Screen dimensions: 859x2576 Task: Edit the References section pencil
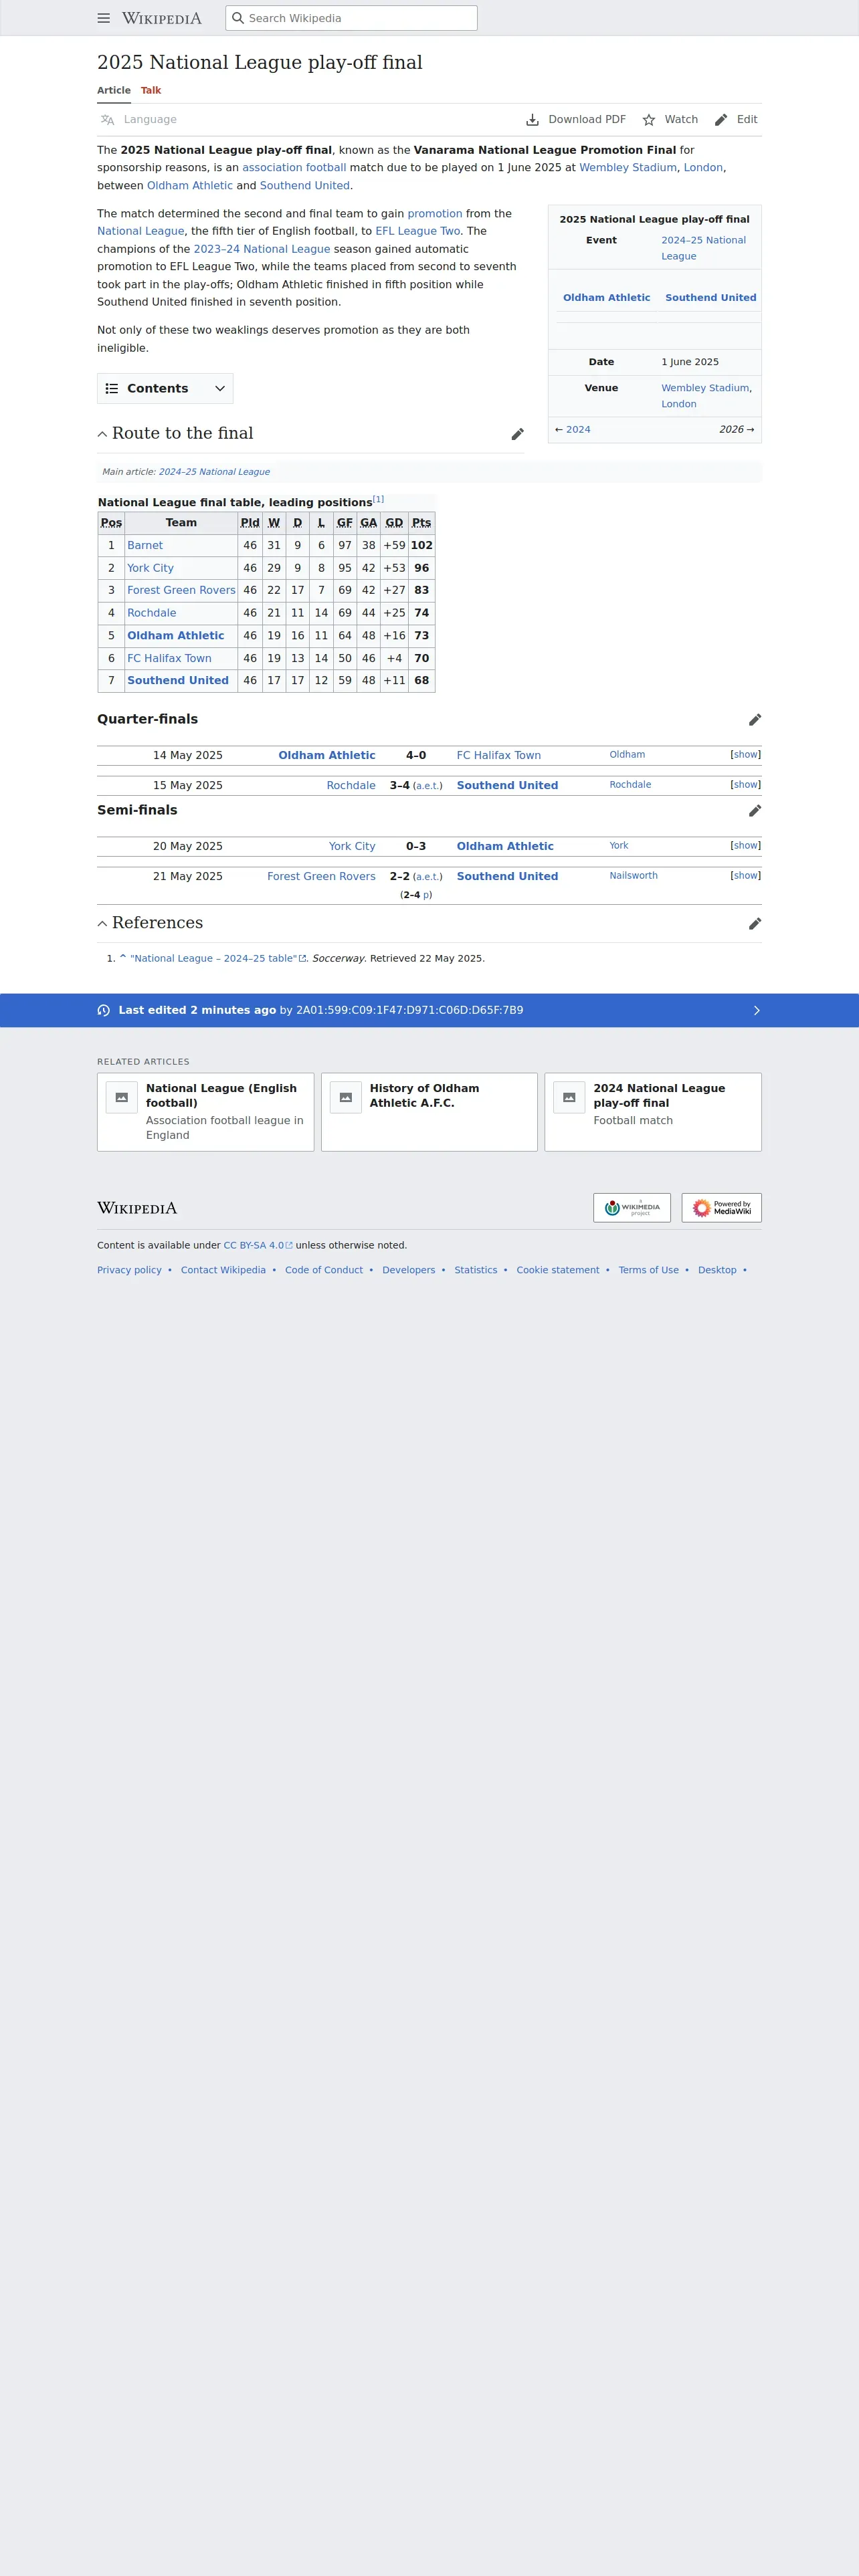[x=755, y=924]
